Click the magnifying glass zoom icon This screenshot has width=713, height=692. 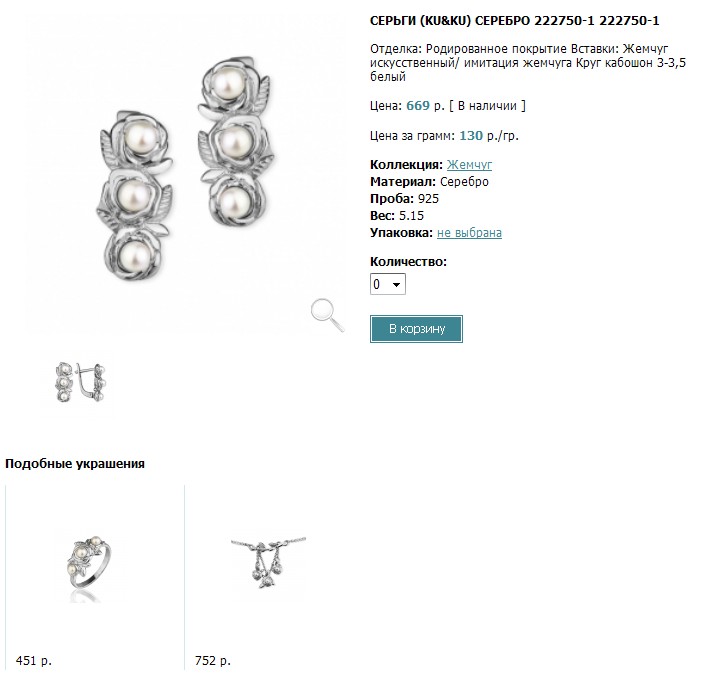click(327, 316)
